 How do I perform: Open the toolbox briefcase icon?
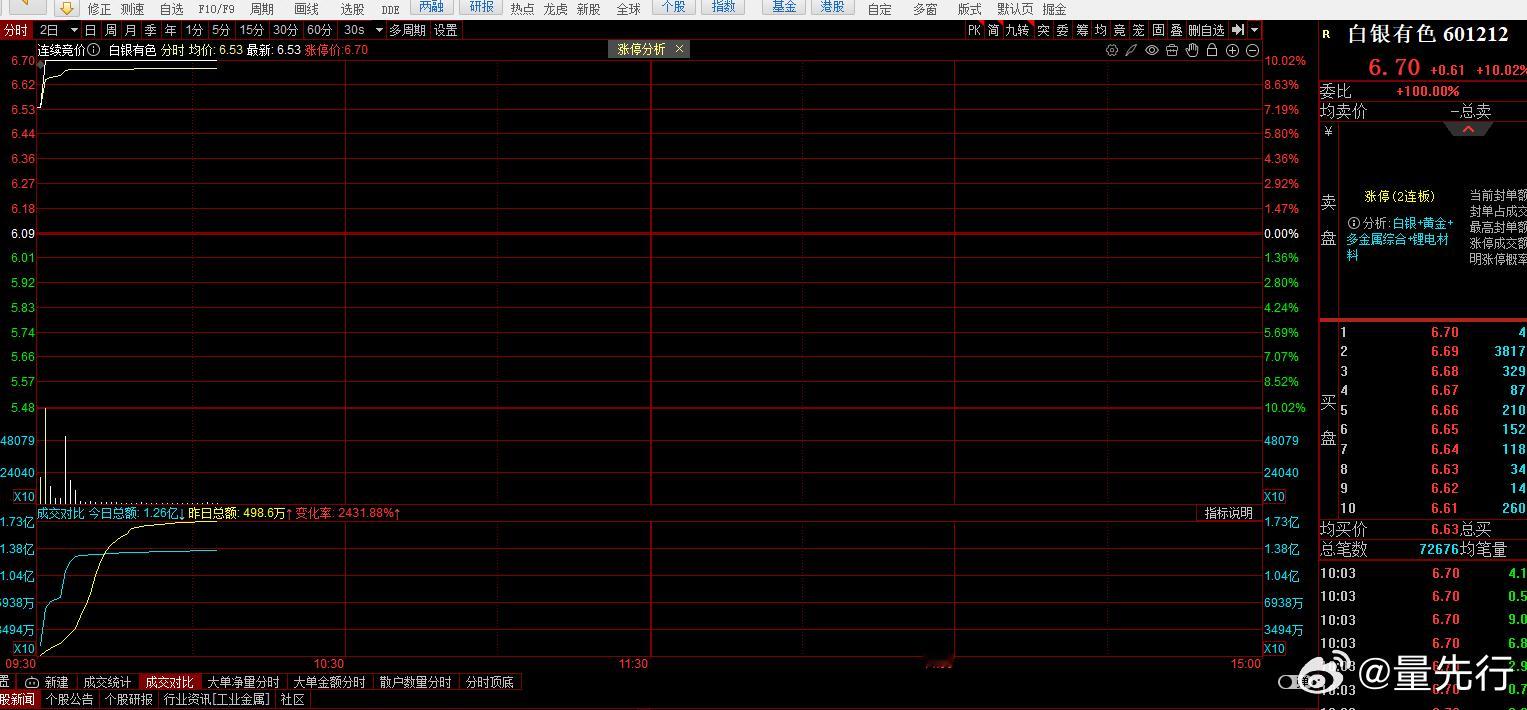(1172, 50)
